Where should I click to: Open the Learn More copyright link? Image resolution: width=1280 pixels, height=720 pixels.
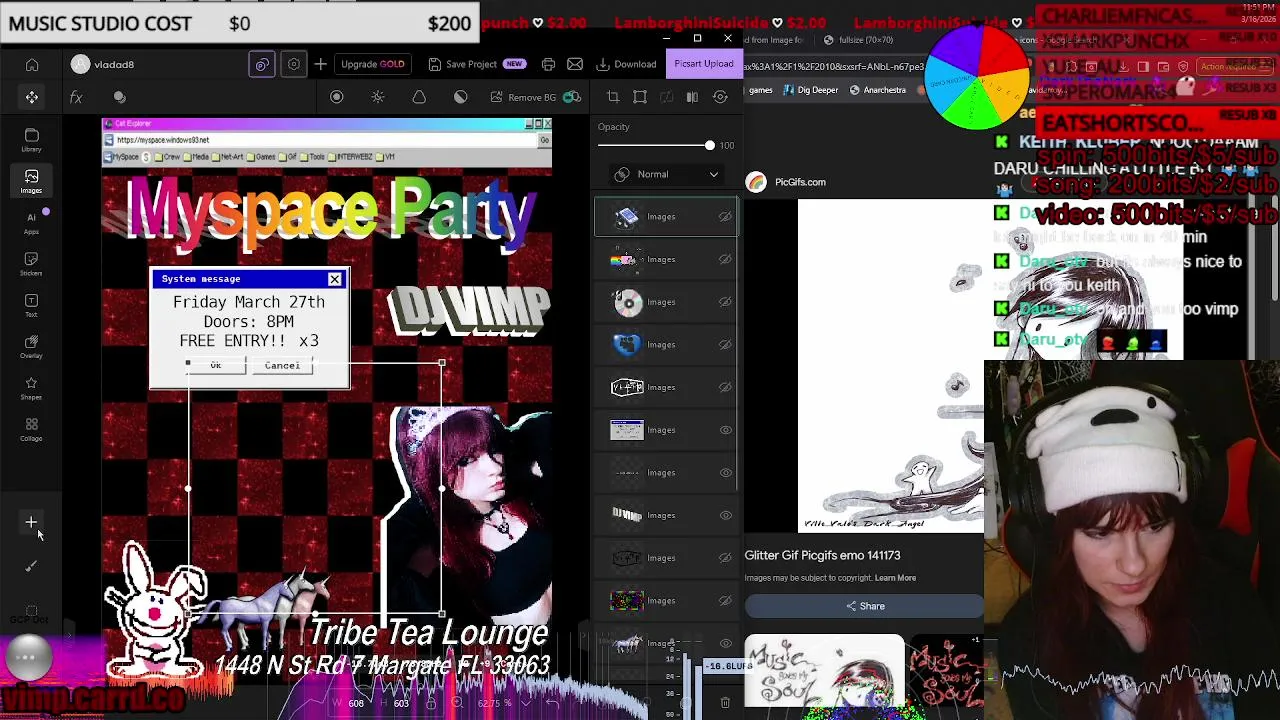895,578
